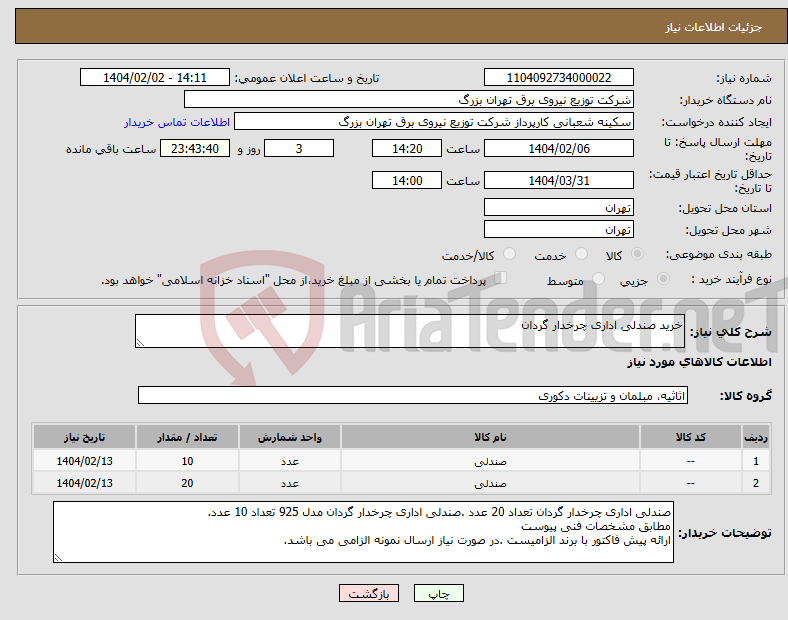The height and width of the screenshot is (620, 788).
Task: Click date 1404/02/13 in row 1
Action: click(84, 461)
